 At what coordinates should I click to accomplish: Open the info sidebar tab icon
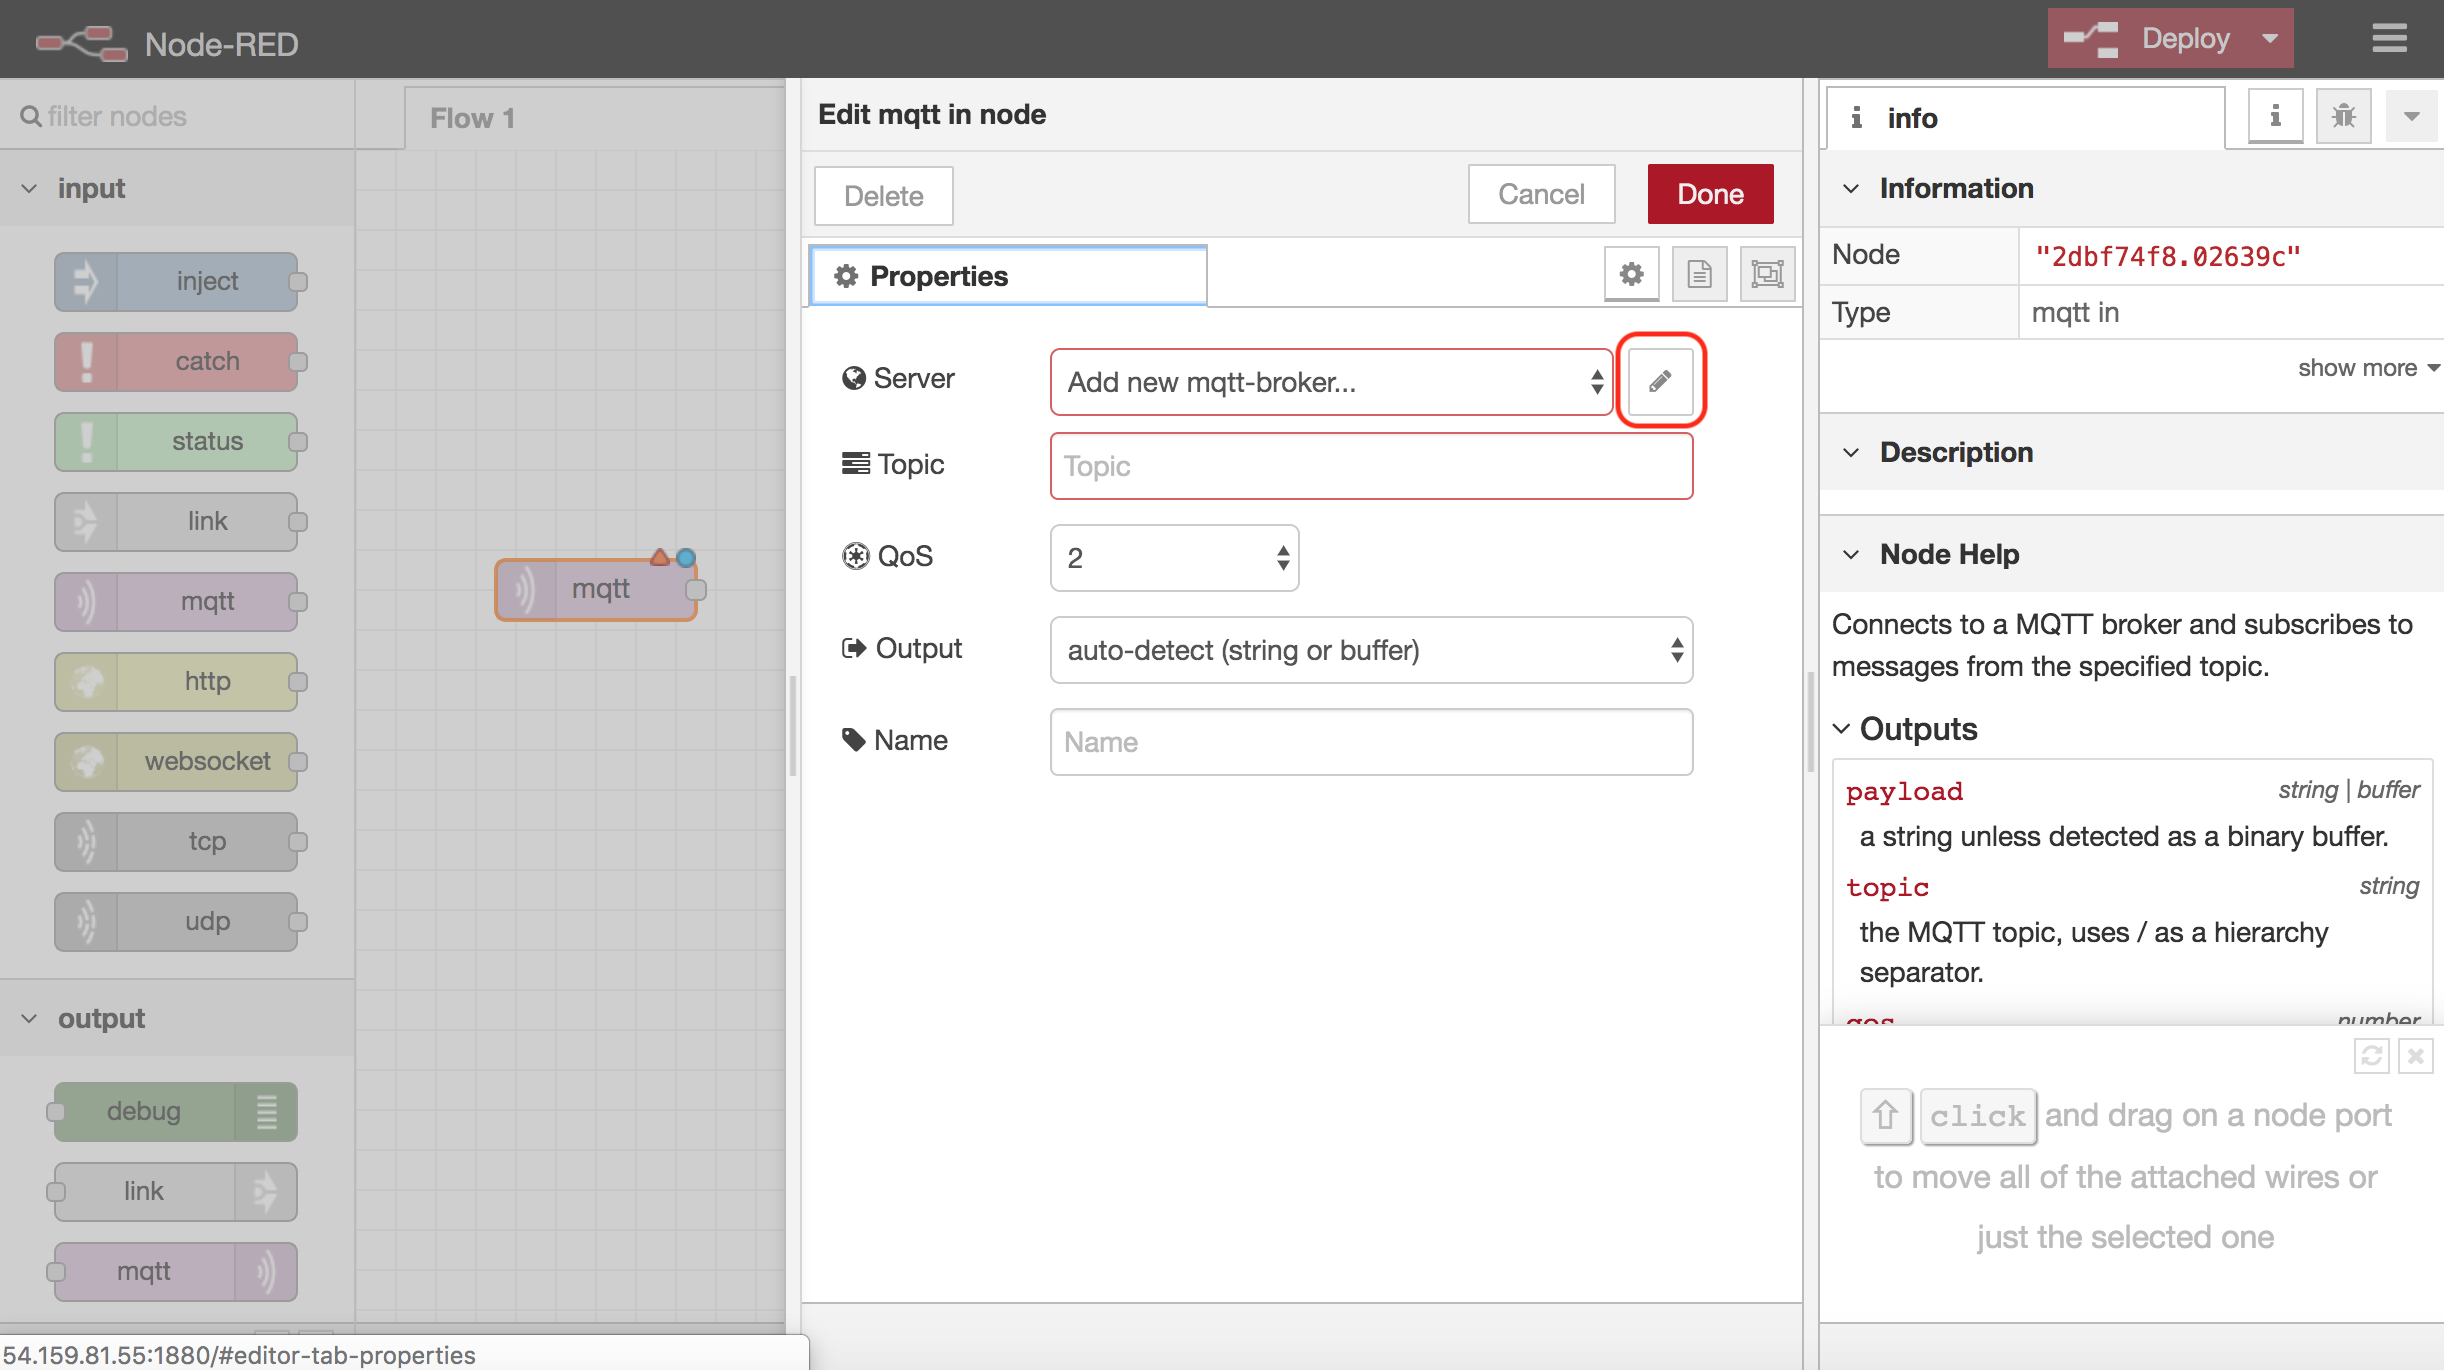click(x=2275, y=117)
